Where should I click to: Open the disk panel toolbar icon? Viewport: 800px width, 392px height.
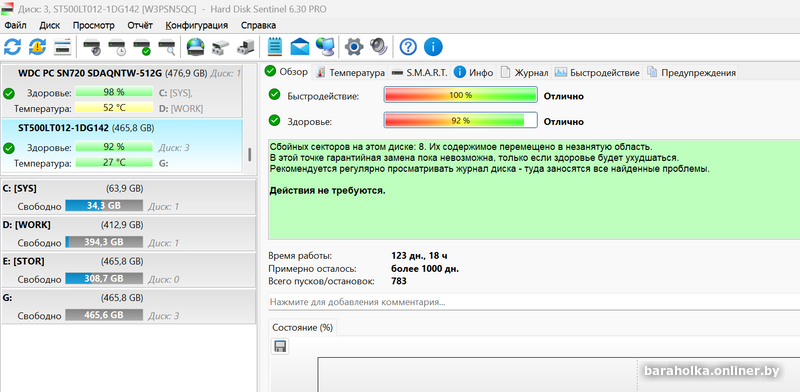(x=62, y=47)
